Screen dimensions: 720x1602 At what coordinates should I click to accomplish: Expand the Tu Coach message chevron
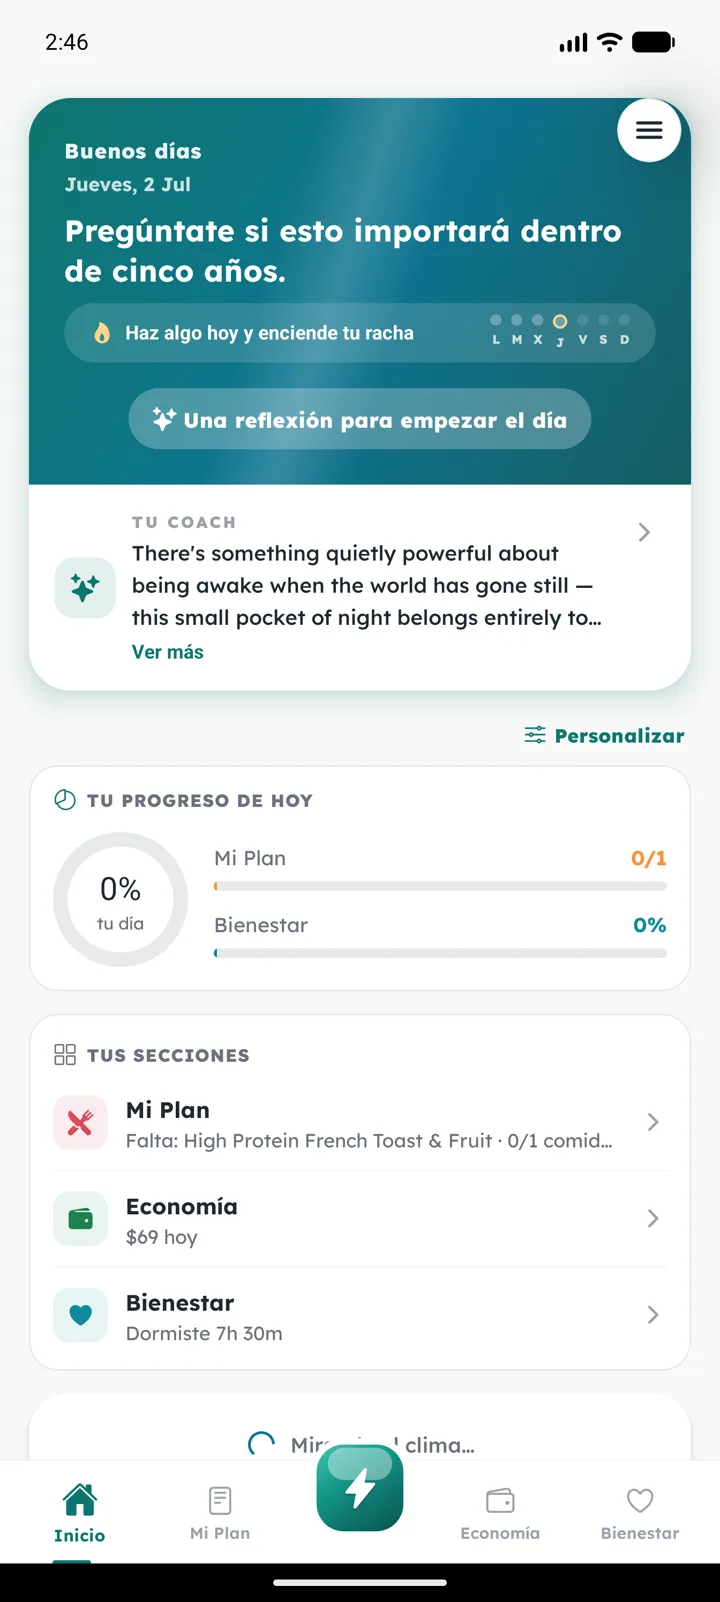(645, 532)
